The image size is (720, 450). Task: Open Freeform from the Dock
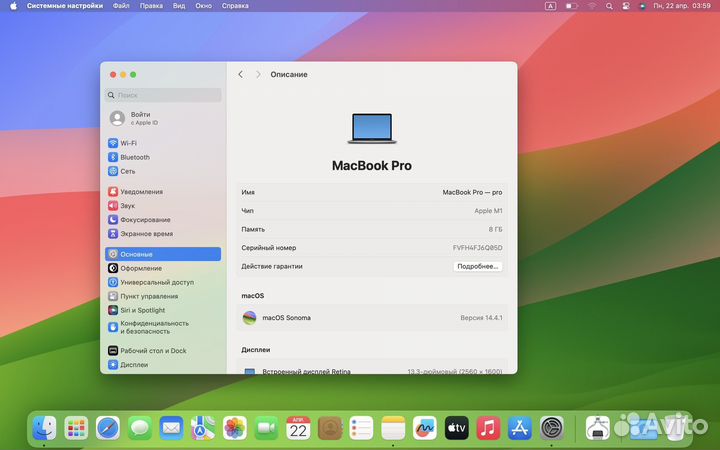425,428
